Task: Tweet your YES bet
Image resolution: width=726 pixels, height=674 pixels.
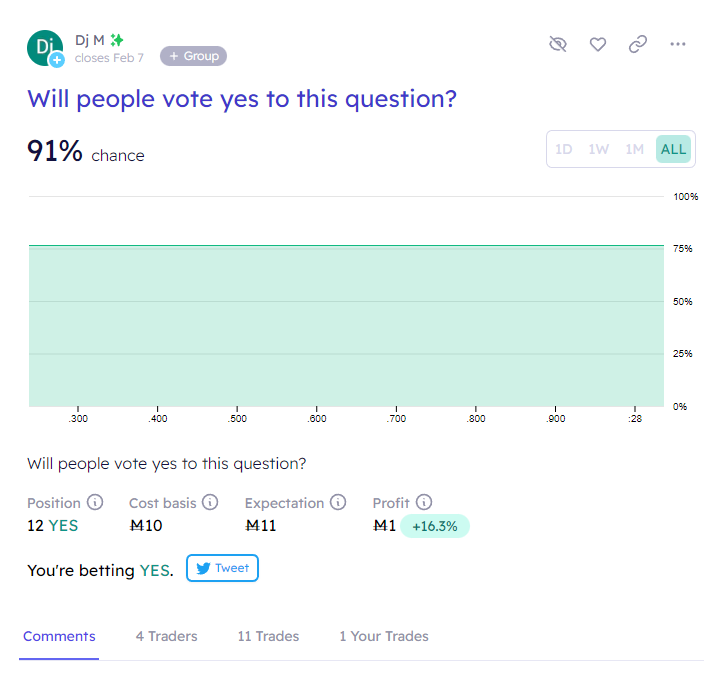Action: (222, 568)
